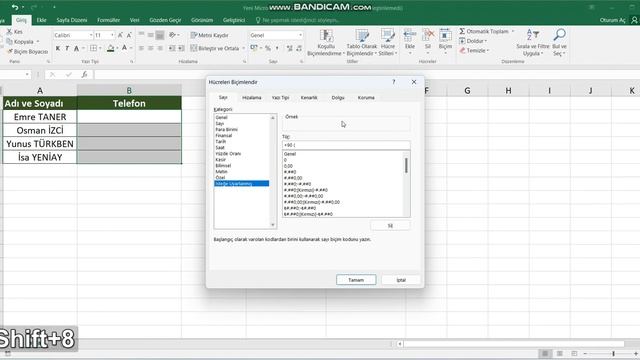Click the borders icon in Yazı Tipi group
The width and height of the screenshot is (640, 360).
click(x=93, y=49)
